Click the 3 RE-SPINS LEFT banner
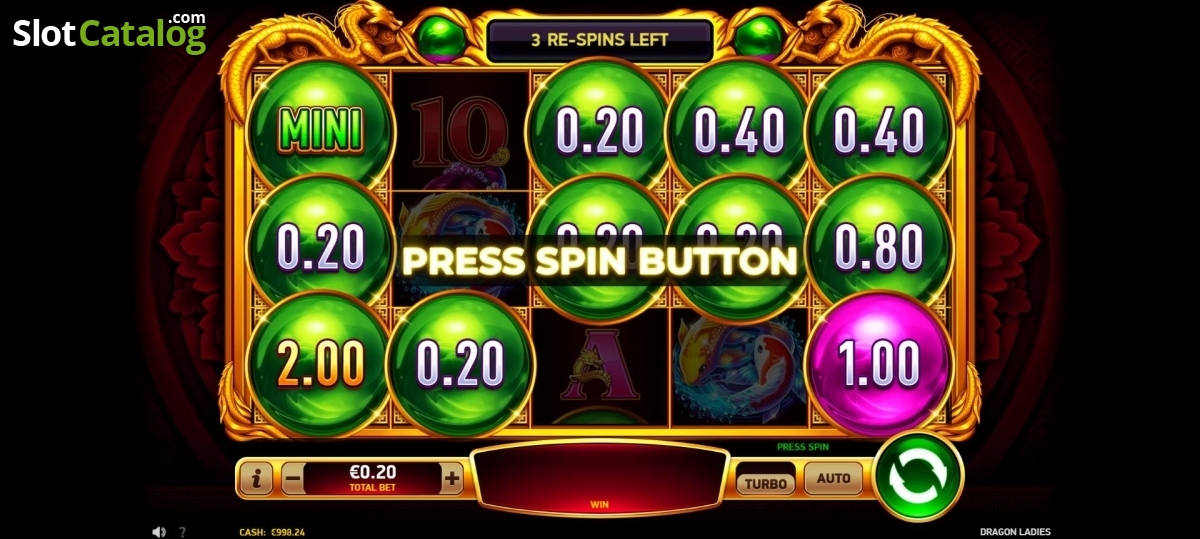 600,41
